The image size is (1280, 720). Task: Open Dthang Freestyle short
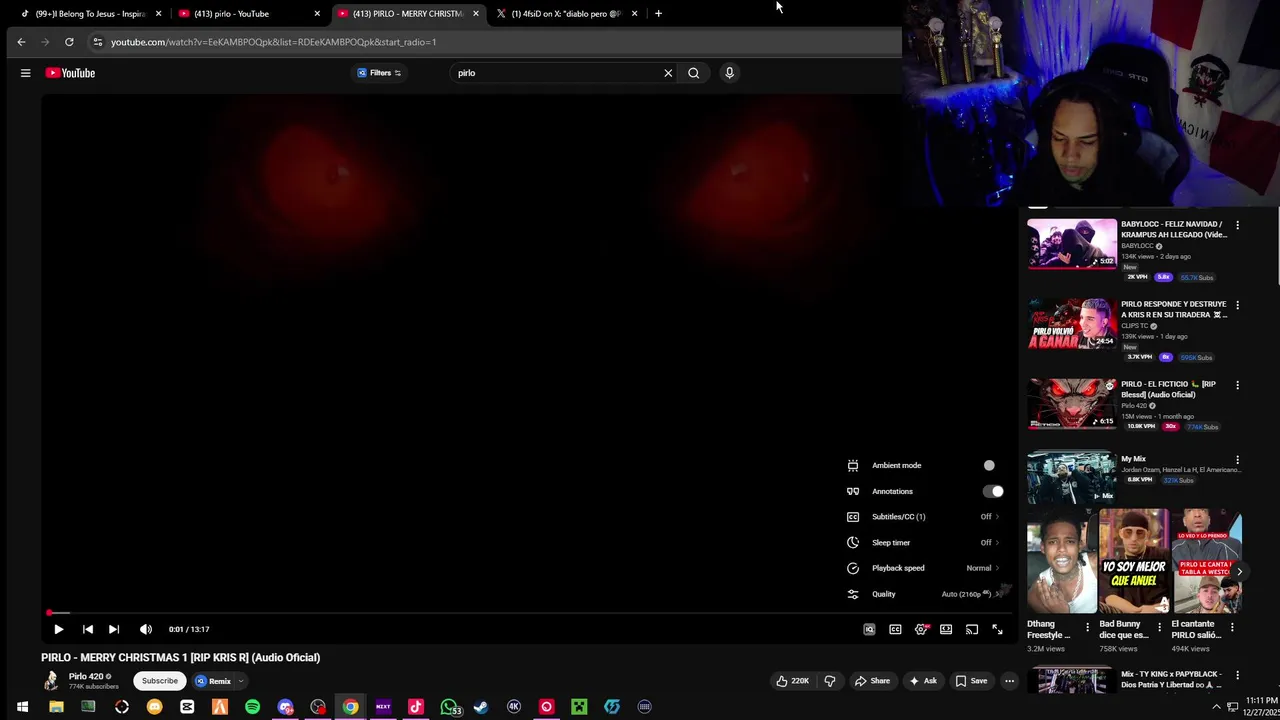1061,561
